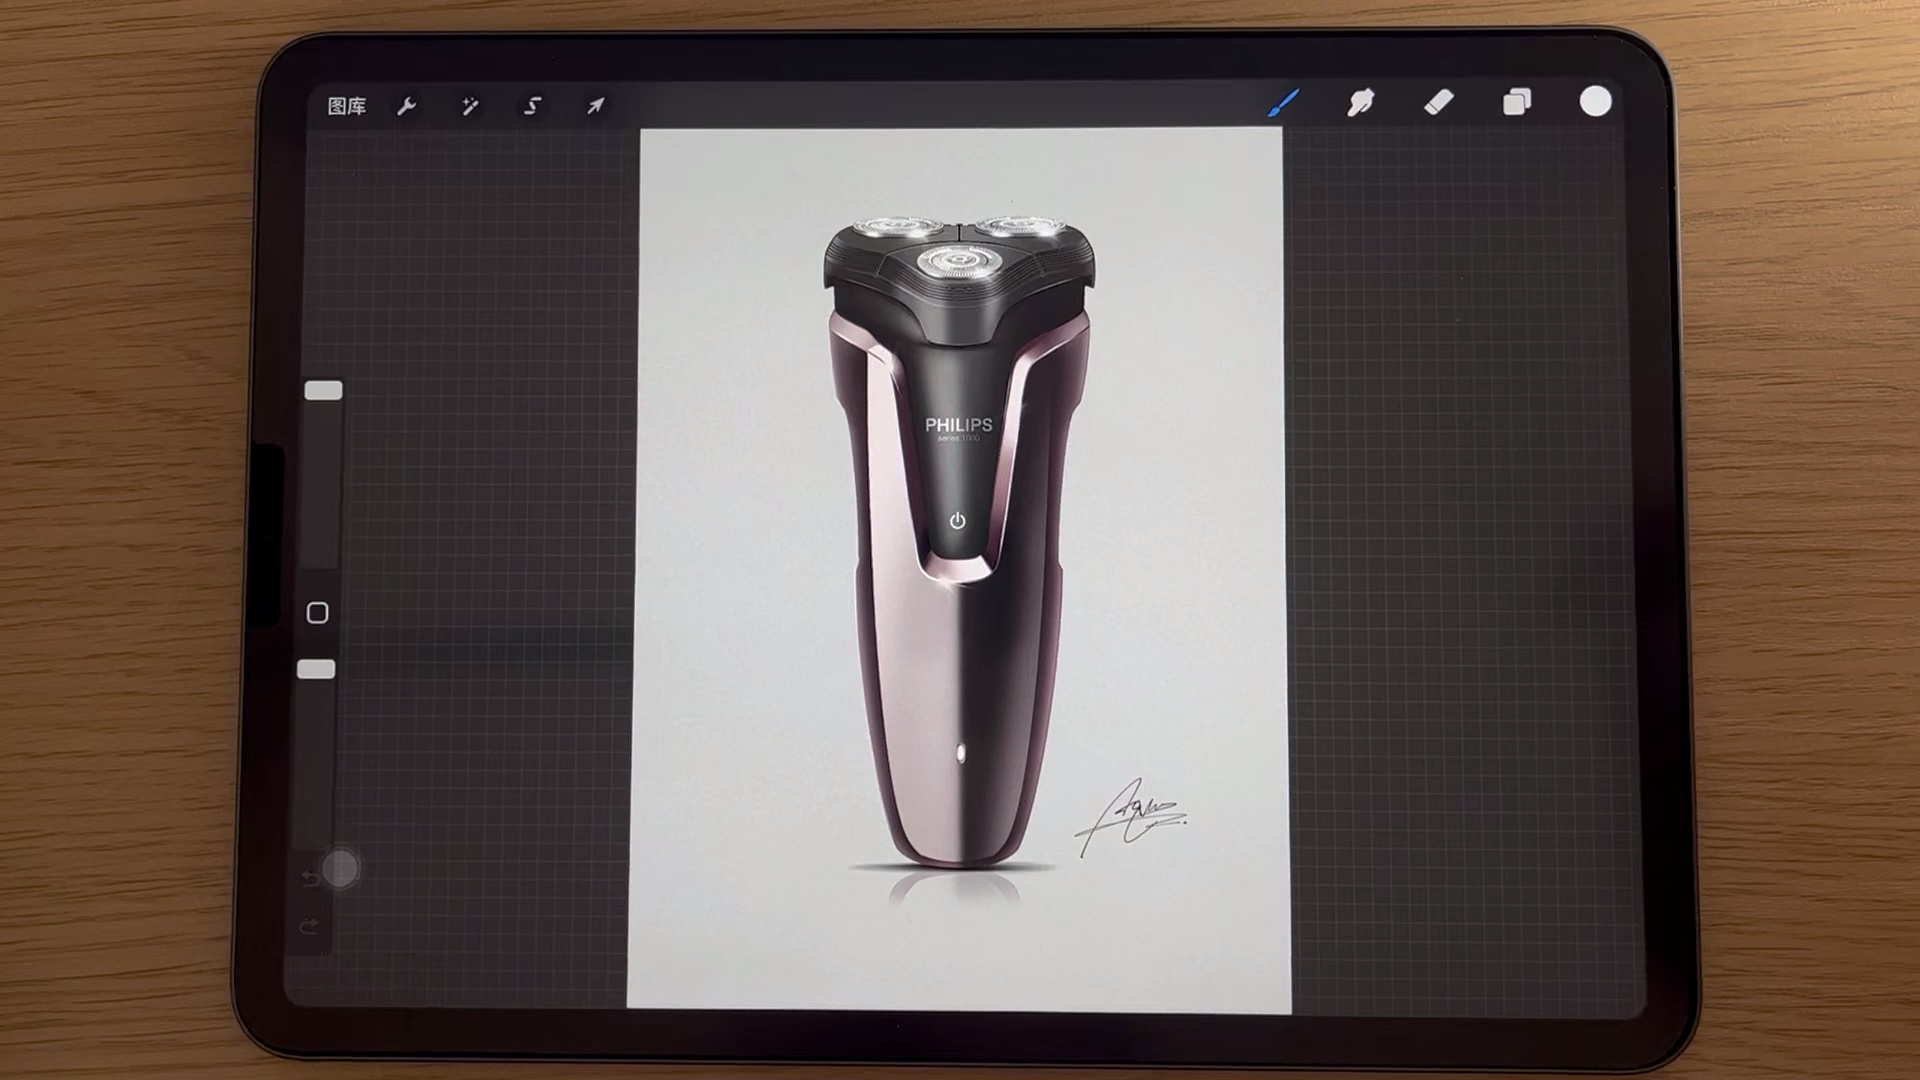Open the white active color picker
The image size is (1920, 1080).
click(1596, 102)
